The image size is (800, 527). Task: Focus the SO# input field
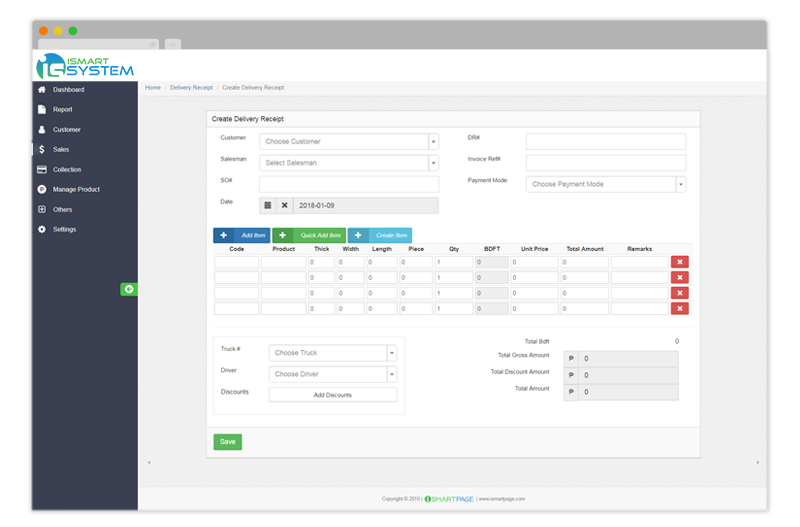pyautogui.click(x=349, y=184)
